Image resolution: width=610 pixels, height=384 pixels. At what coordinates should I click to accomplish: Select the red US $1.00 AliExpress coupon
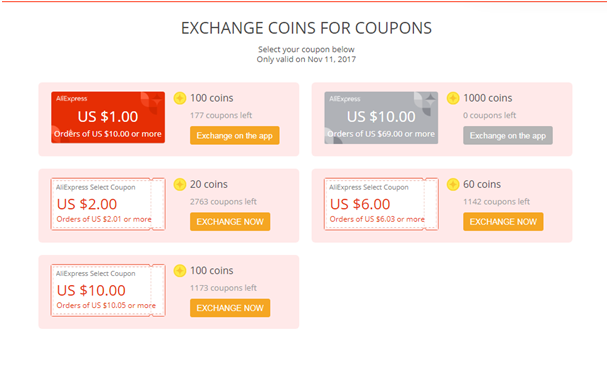tap(108, 117)
